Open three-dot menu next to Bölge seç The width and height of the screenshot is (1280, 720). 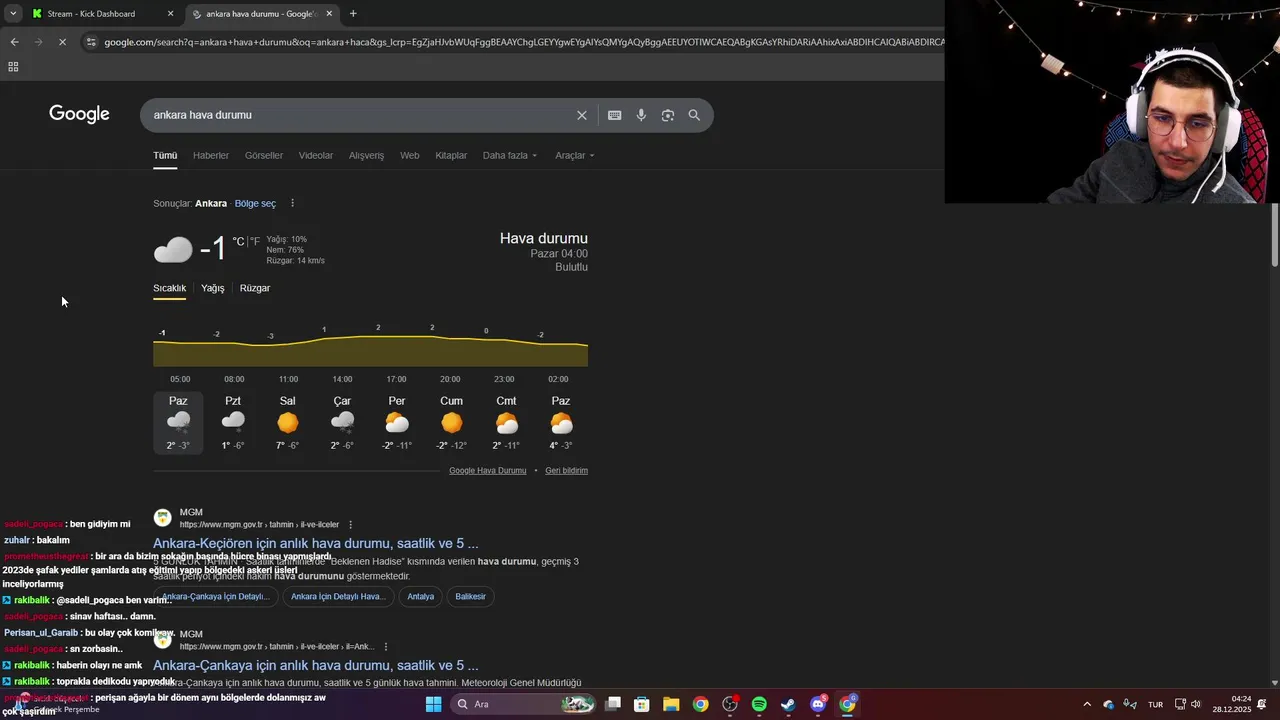click(292, 203)
